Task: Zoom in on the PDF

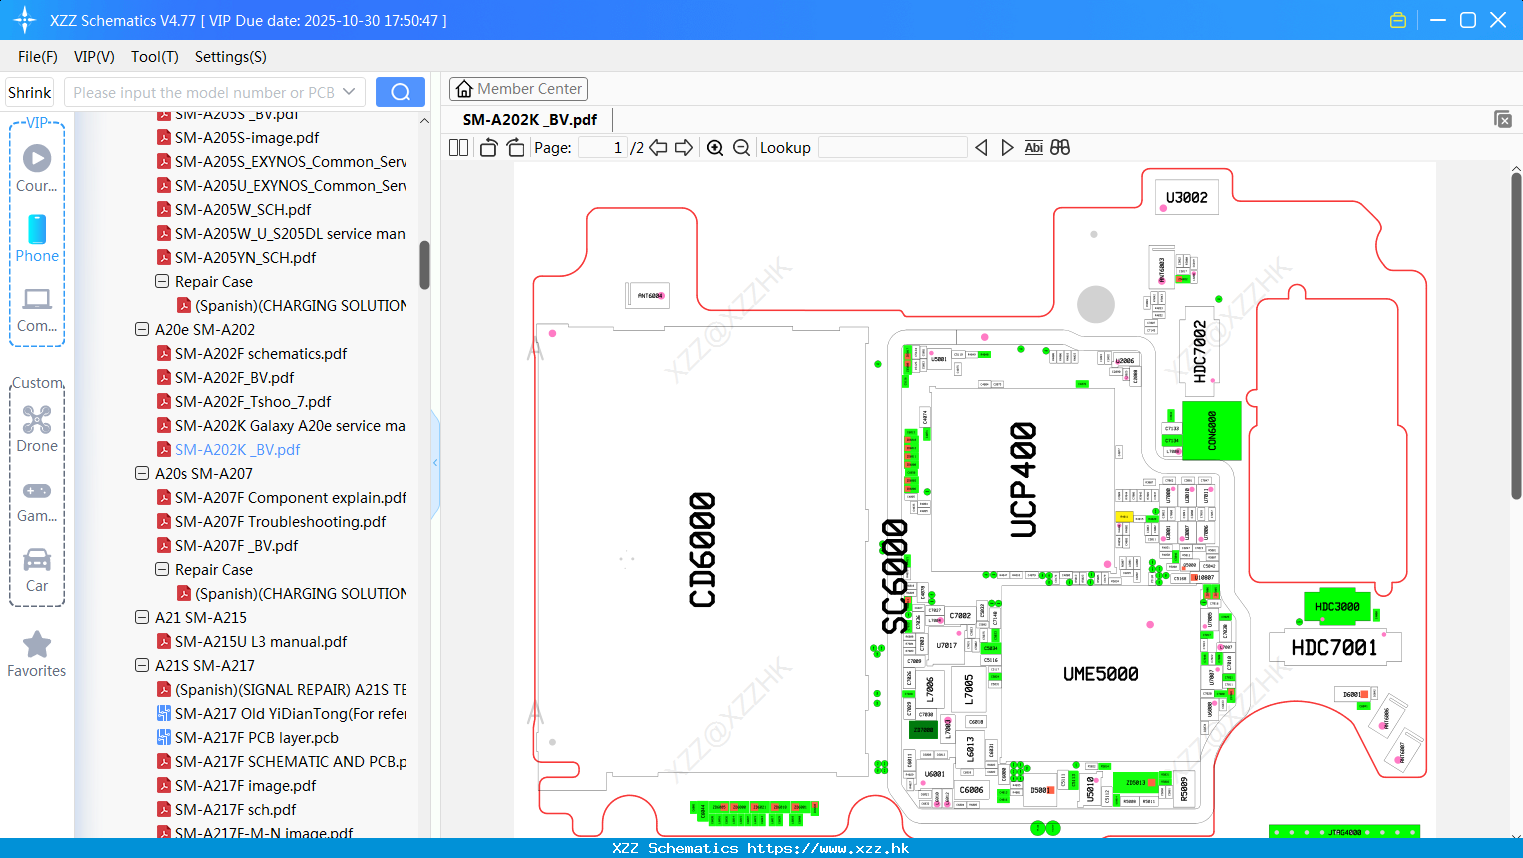Action: coord(715,147)
